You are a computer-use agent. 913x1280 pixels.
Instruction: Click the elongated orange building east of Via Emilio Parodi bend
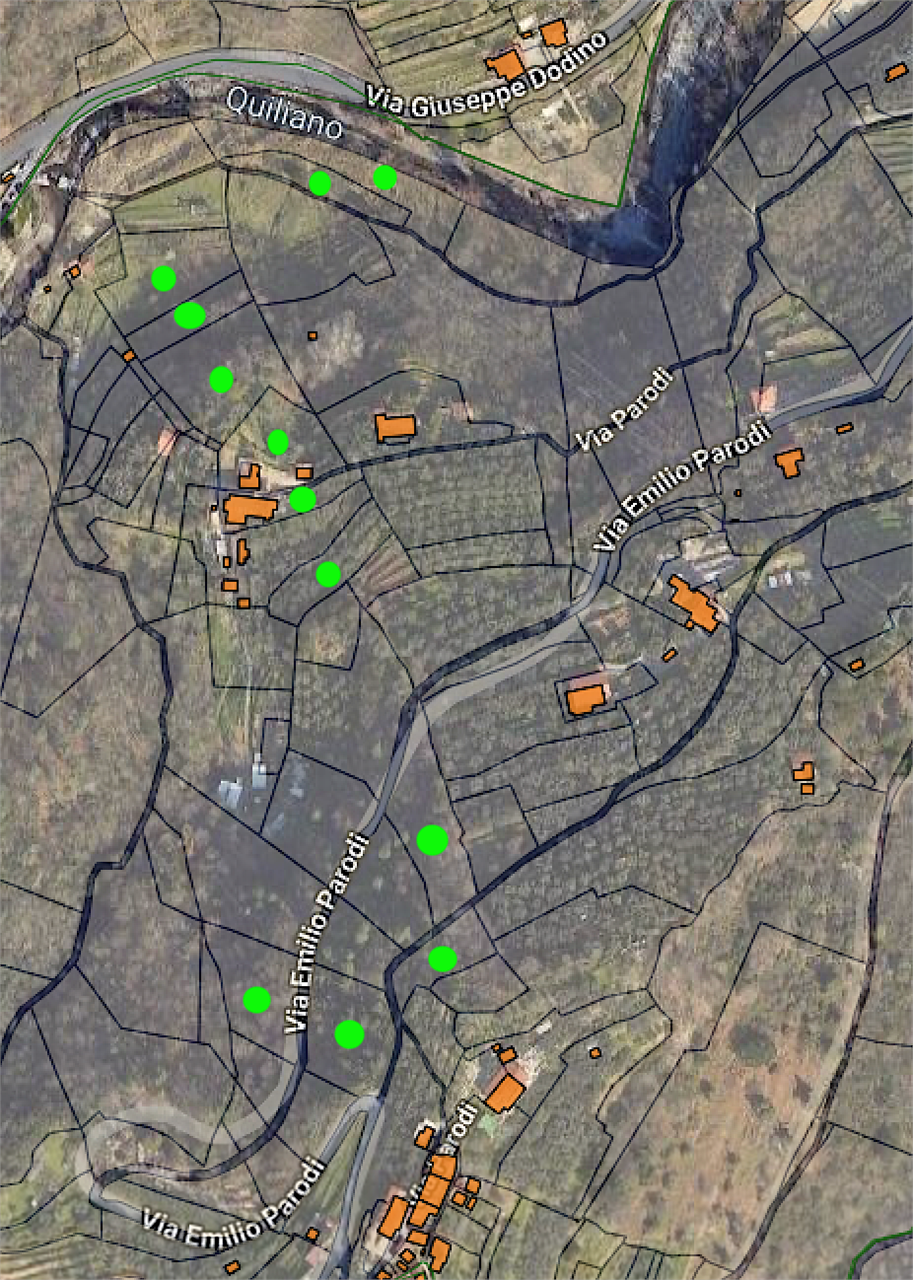point(694,604)
